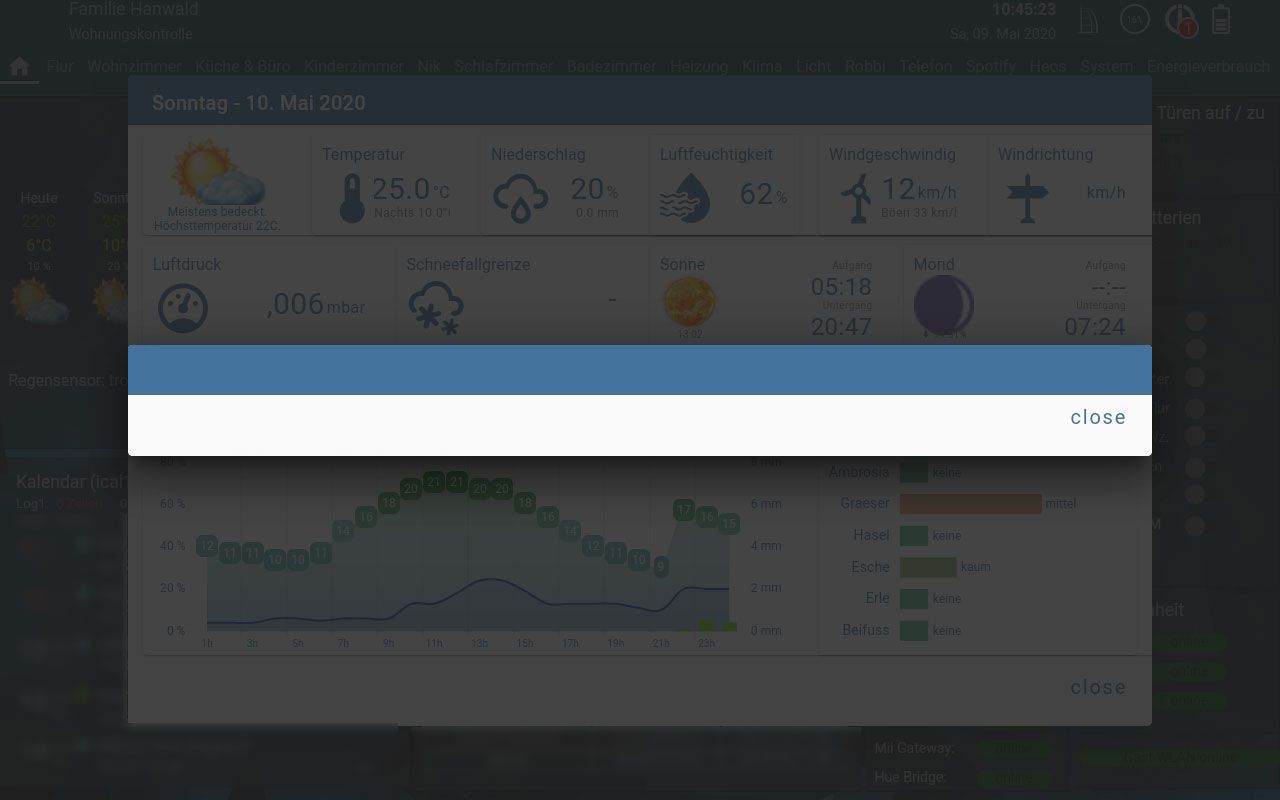Click the Meistens bedeckt forecast description
Viewport: 1280px width, 800px height.
coord(217,219)
